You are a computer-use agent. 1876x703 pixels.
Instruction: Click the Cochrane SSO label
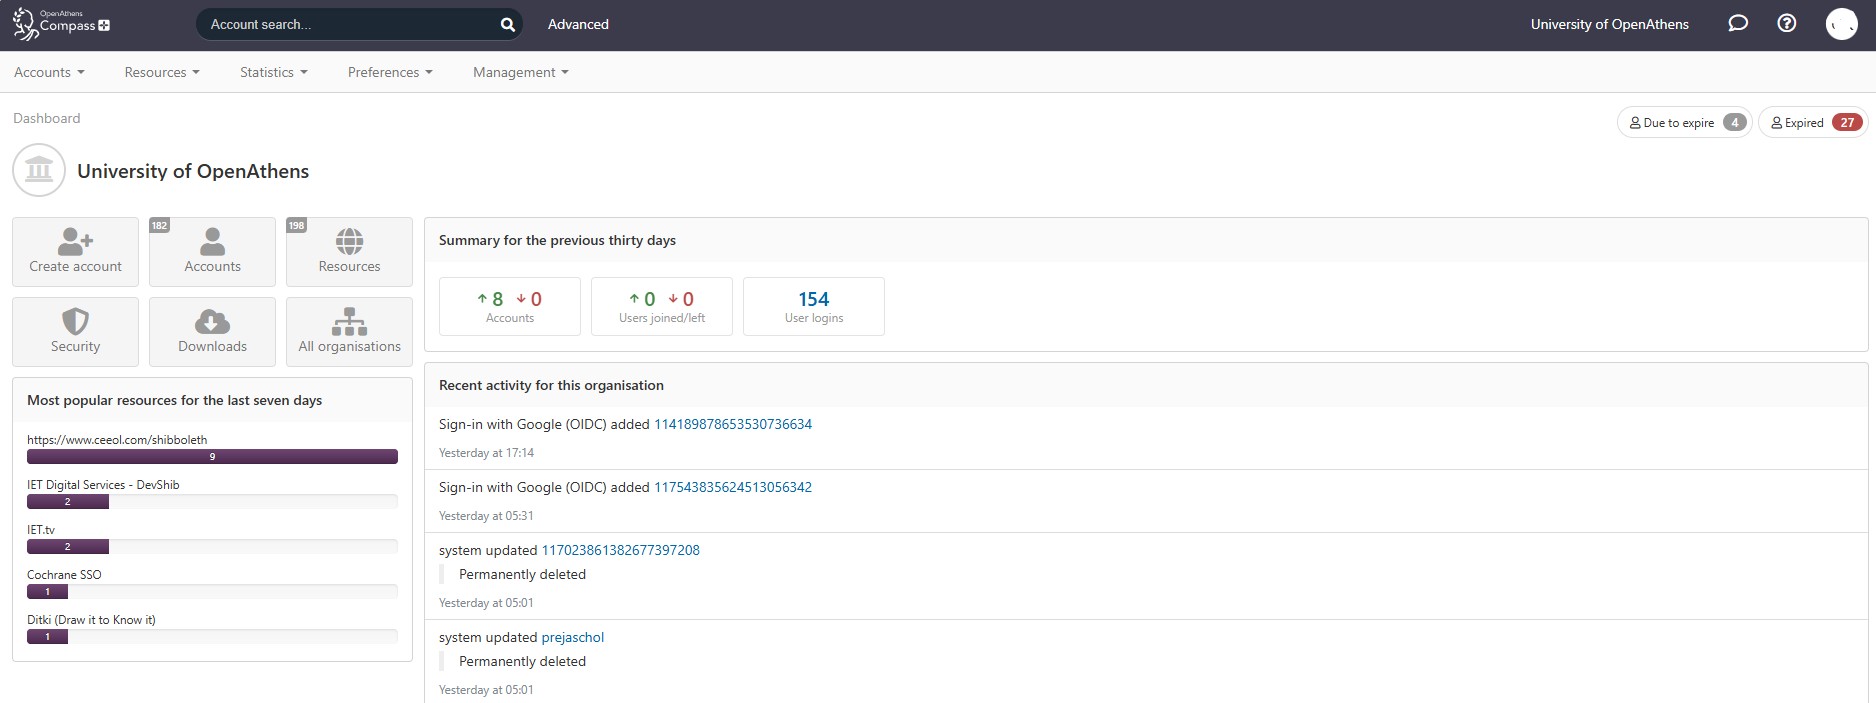coord(64,575)
